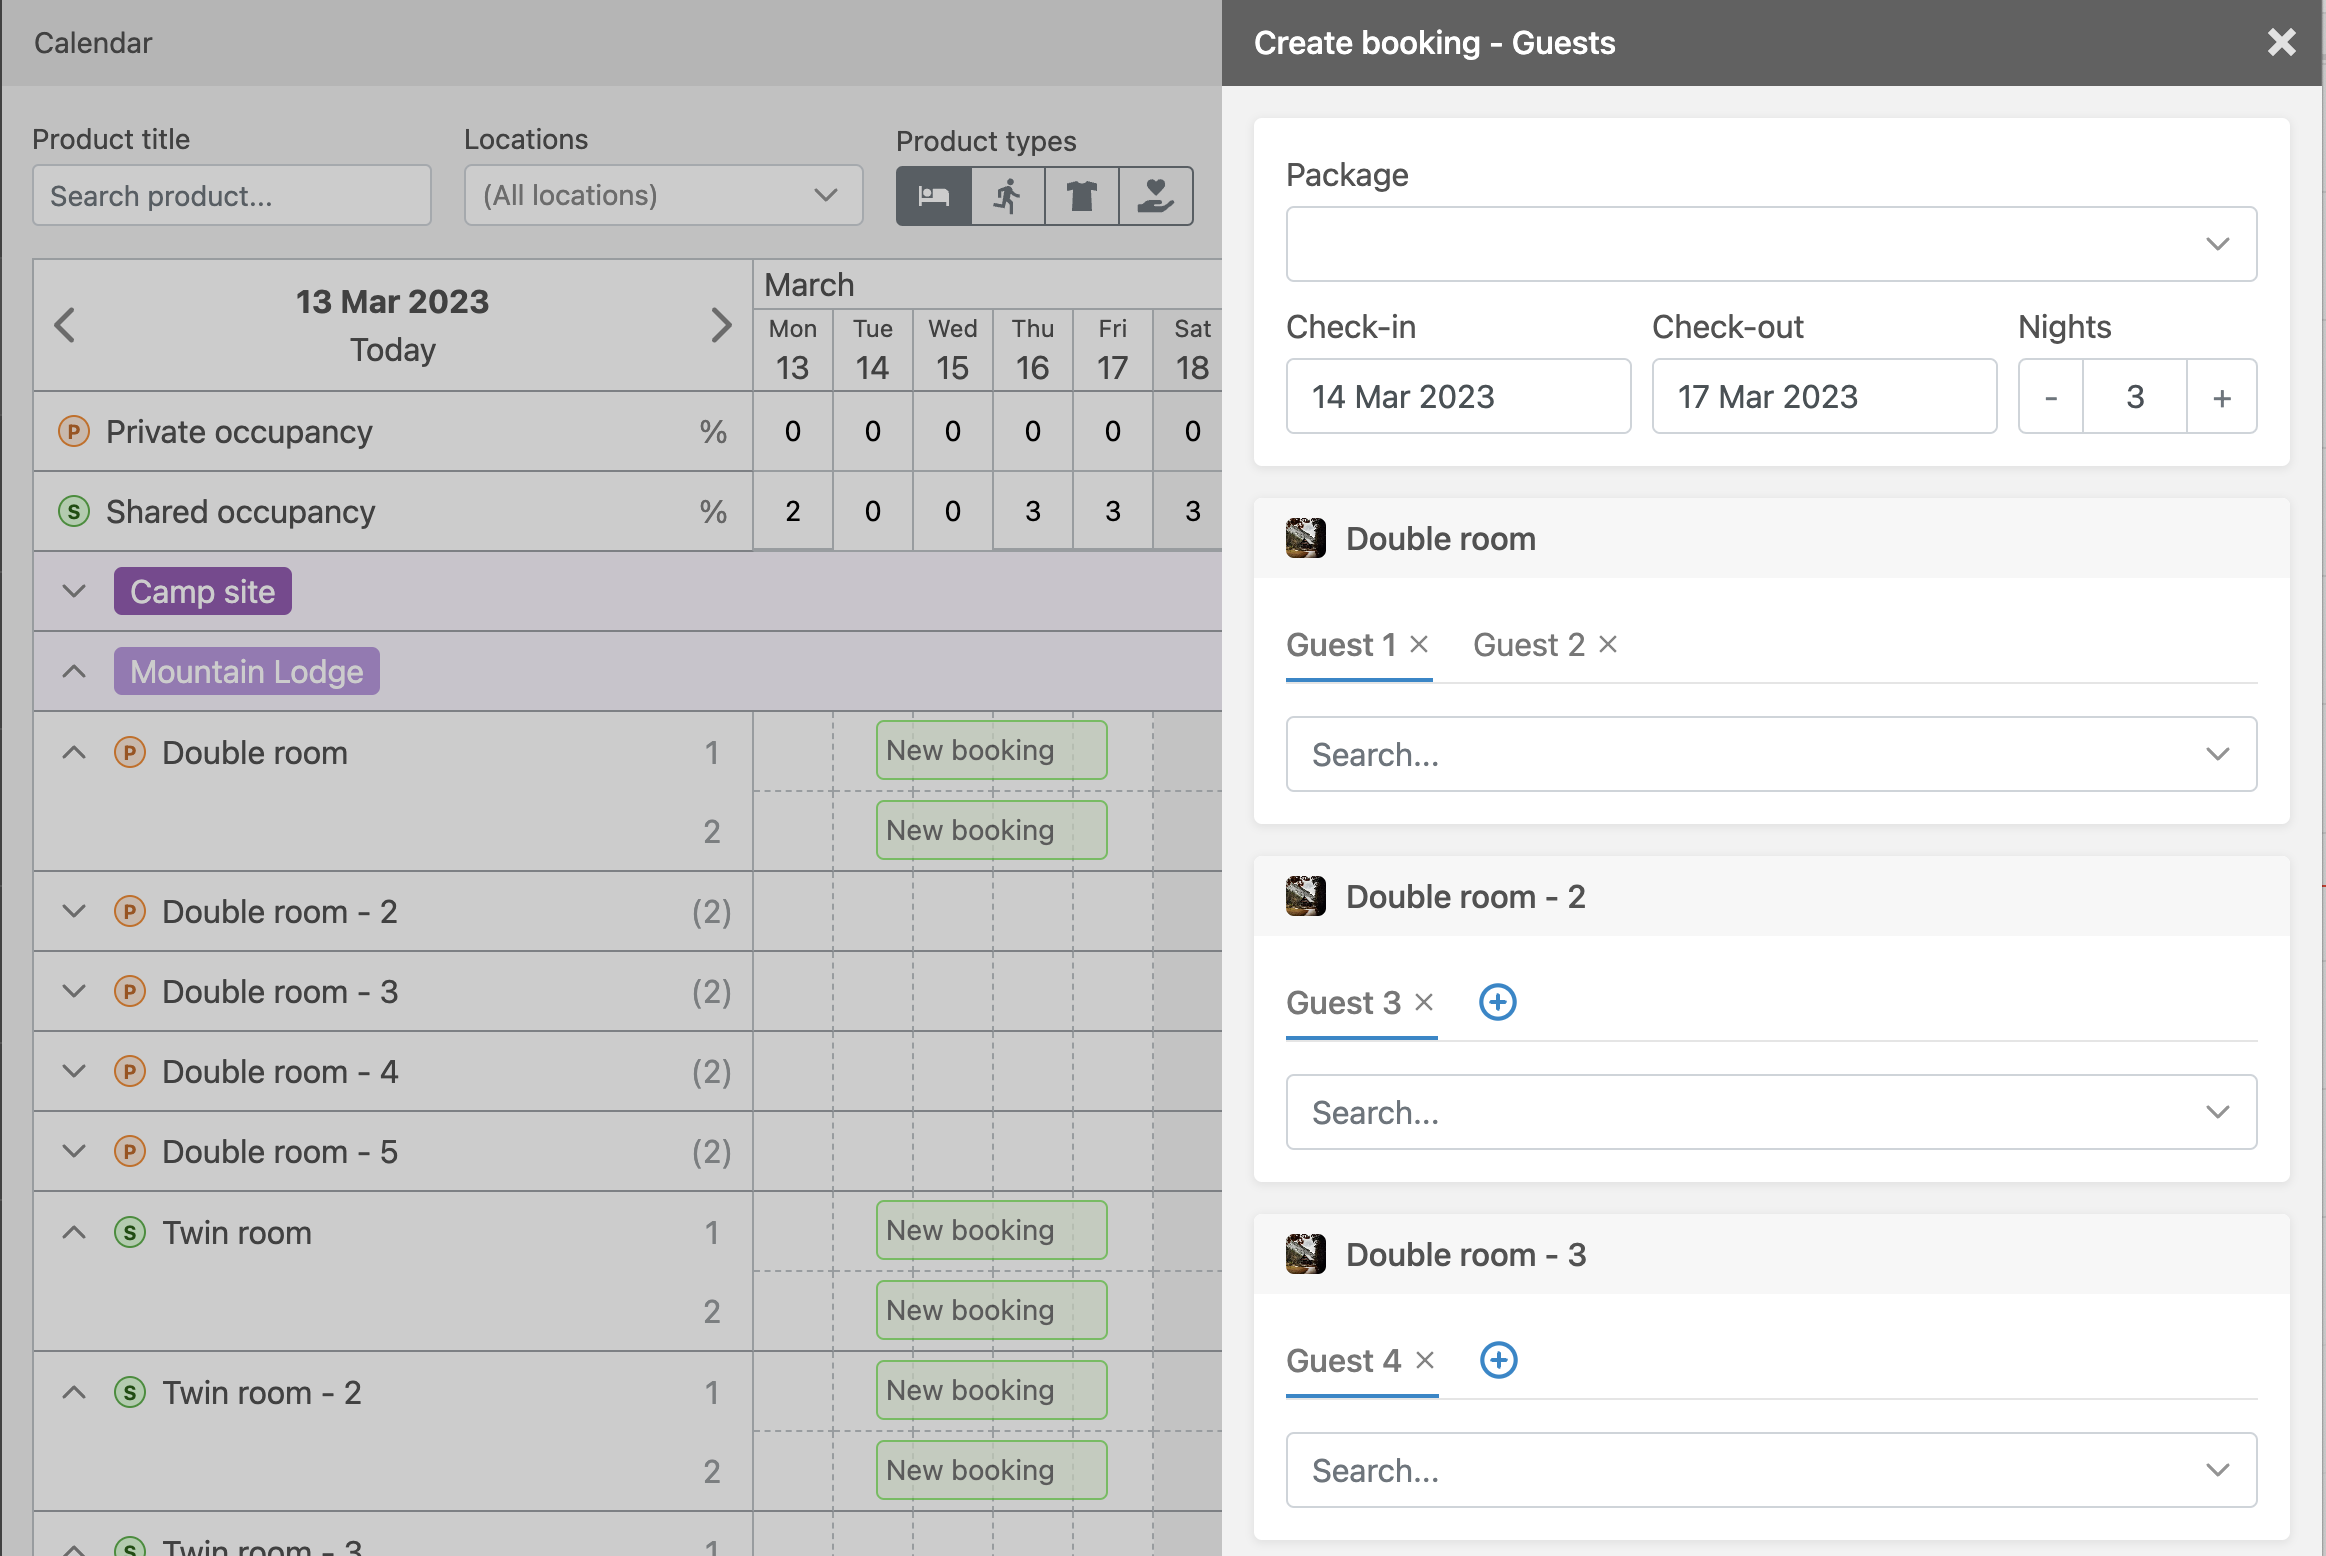2326x1556 pixels.
Task: Click the P icon of Double room - 4
Action: tap(130, 1071)
